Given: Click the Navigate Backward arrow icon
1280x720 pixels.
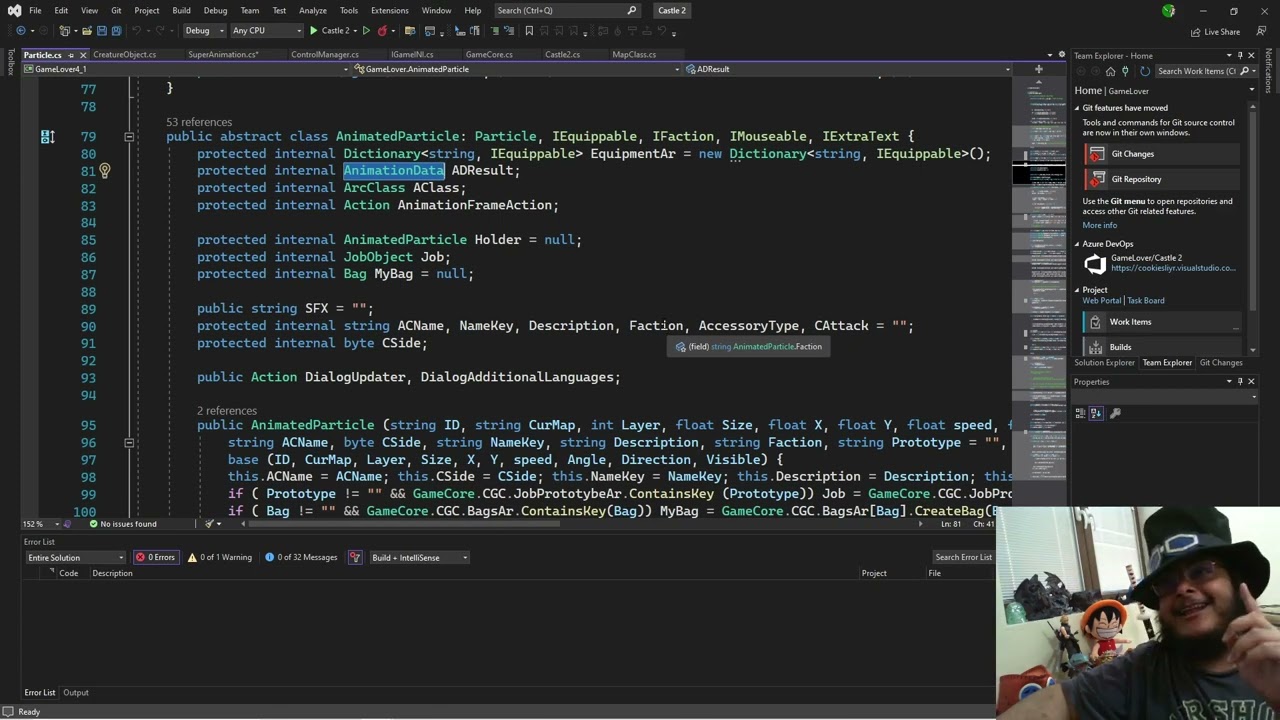Looking at the screenshot, I should point(20,31).
